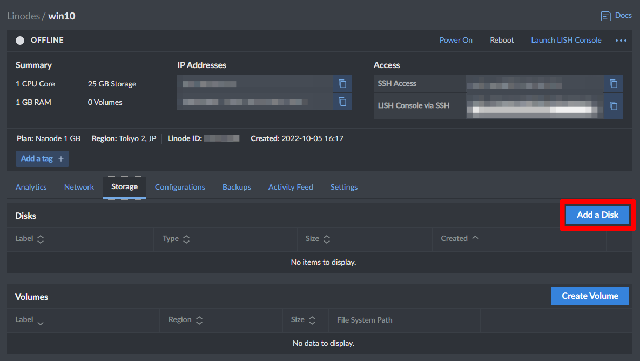Viewport: 640px width, 361px height.
Task: Open the Settings tab
Action: [x=344, y=187]
